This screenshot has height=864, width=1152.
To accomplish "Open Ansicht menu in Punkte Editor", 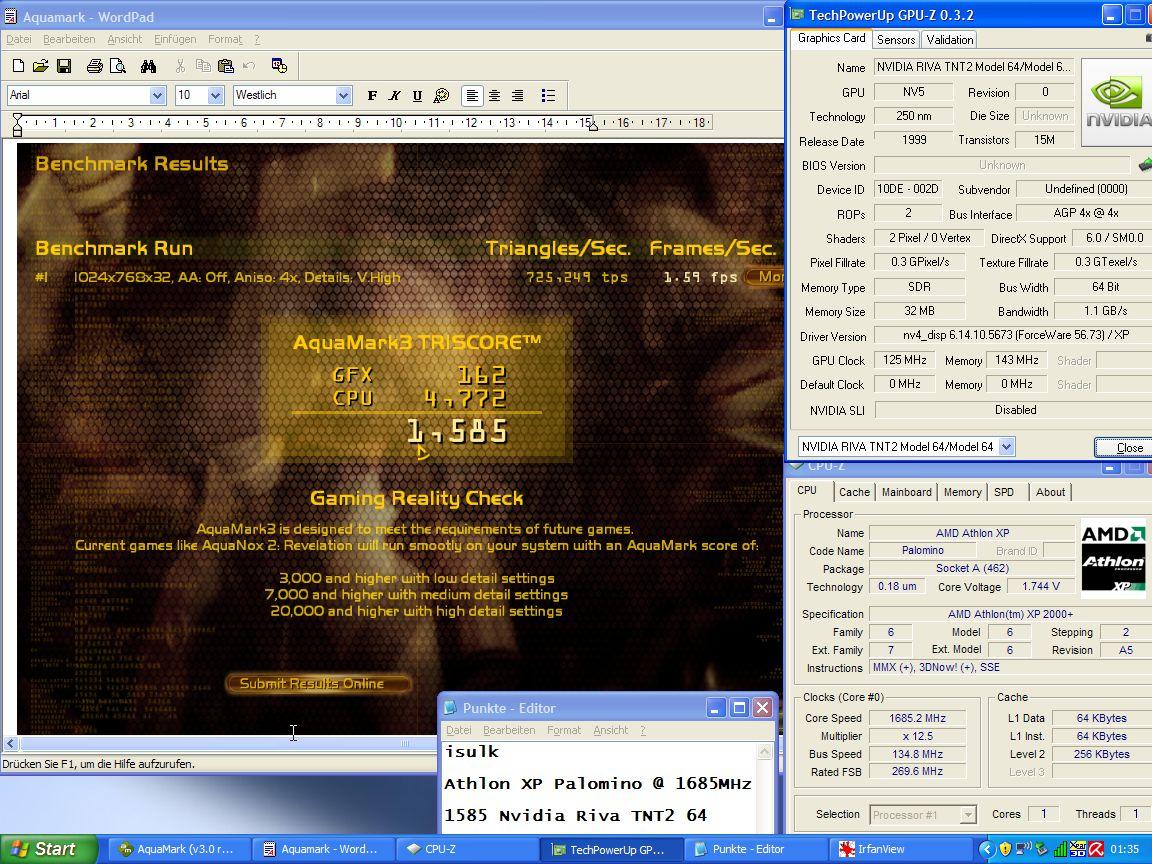I will click(611, 730).
